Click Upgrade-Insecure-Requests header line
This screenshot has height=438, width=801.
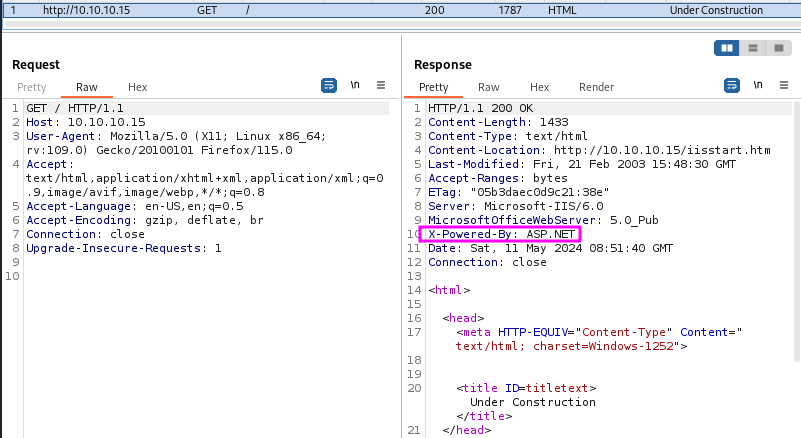click(124, 248)
